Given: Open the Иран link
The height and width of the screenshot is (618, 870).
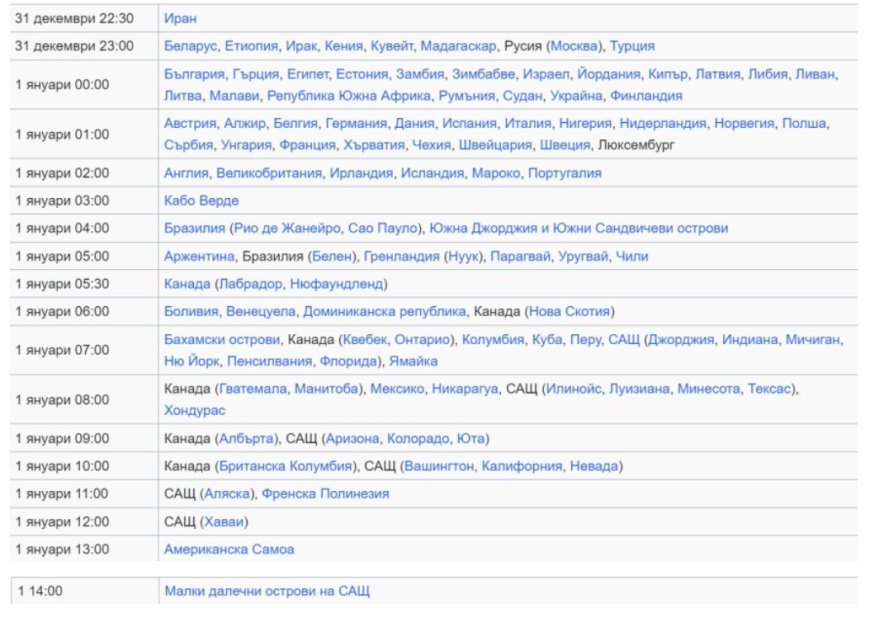Looking at the screenshot, I should coord(180,18).
